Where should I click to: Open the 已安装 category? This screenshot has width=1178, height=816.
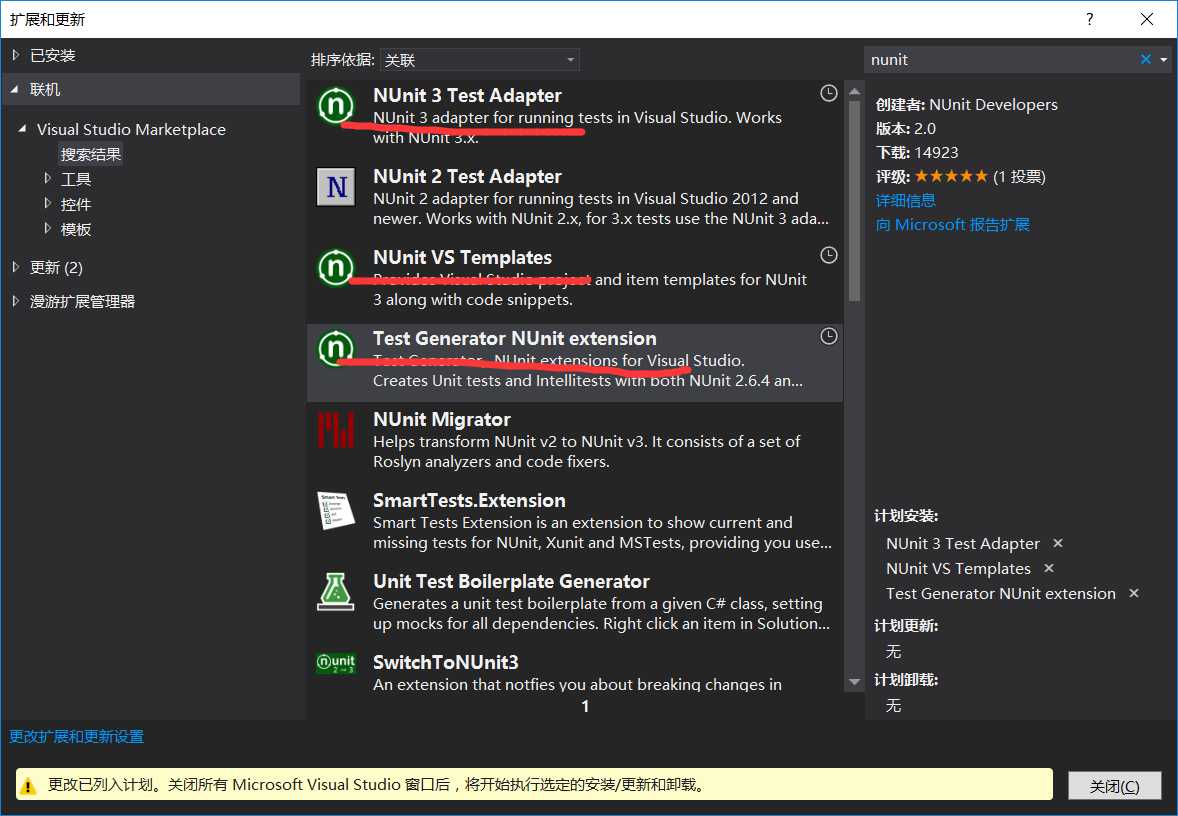53,55
